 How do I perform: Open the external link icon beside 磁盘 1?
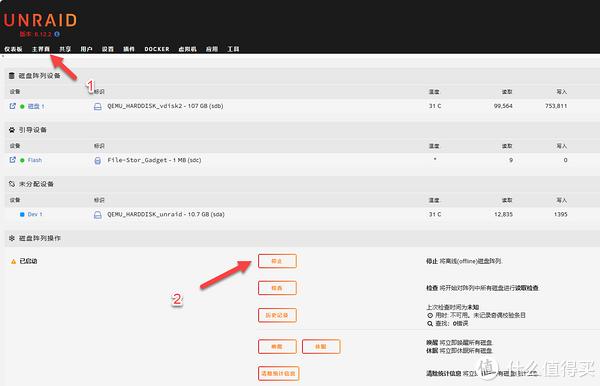pyautogui.click(x=13, y=106)
